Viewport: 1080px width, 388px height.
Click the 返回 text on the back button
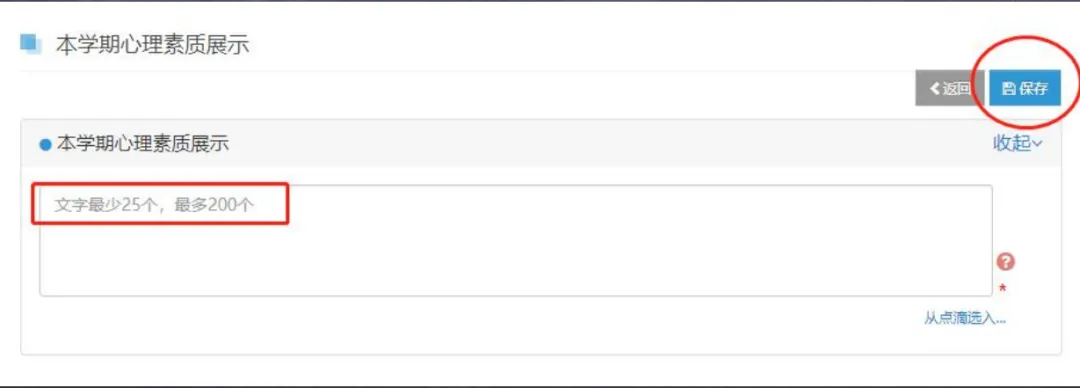(x=957, y=88)
